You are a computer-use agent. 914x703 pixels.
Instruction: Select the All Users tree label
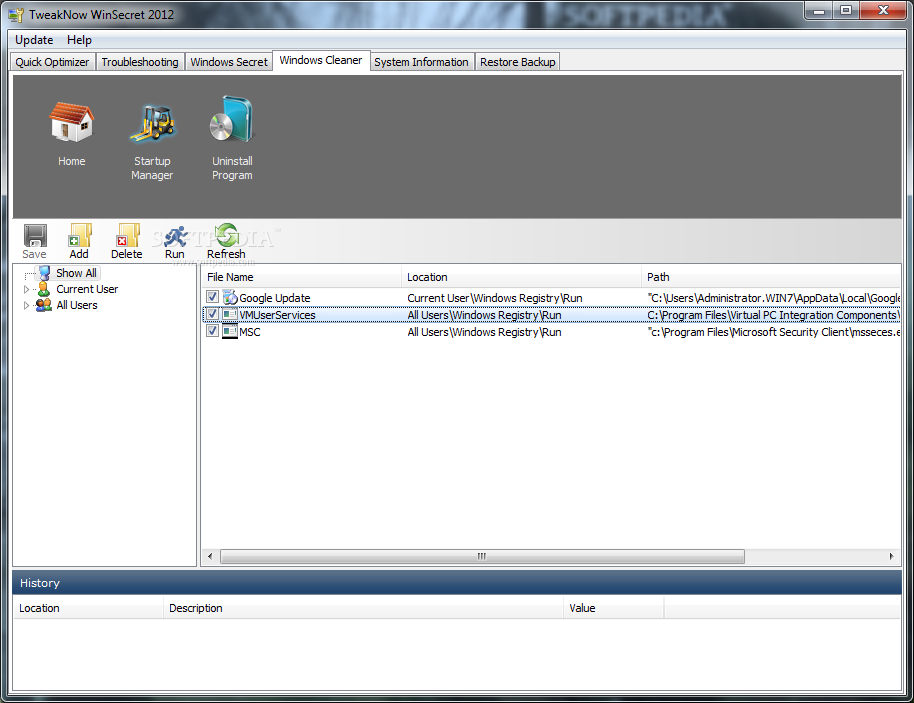[x=77, y=305]
